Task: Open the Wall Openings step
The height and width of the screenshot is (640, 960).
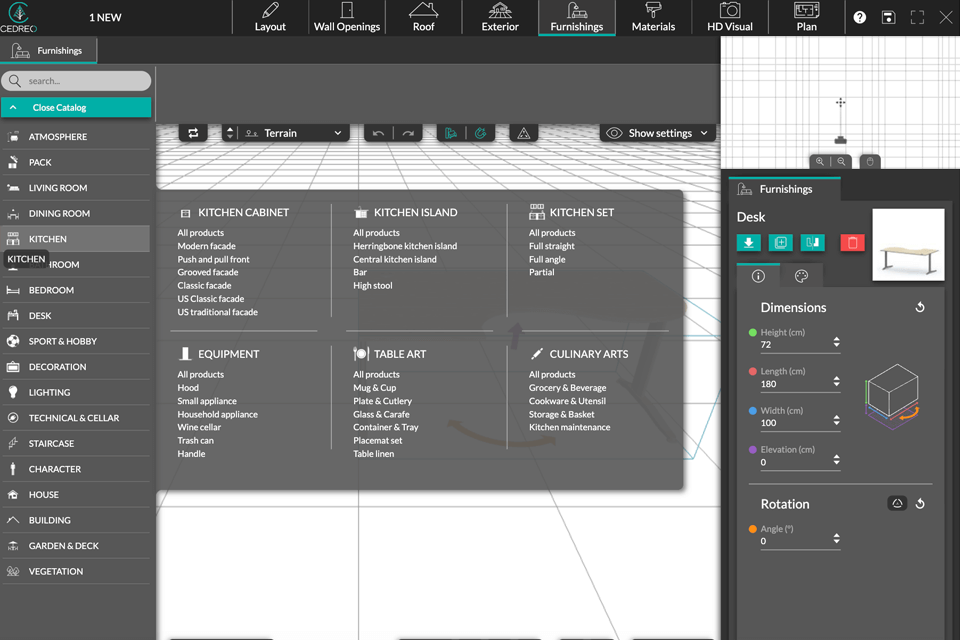Action: coord(347,18)
